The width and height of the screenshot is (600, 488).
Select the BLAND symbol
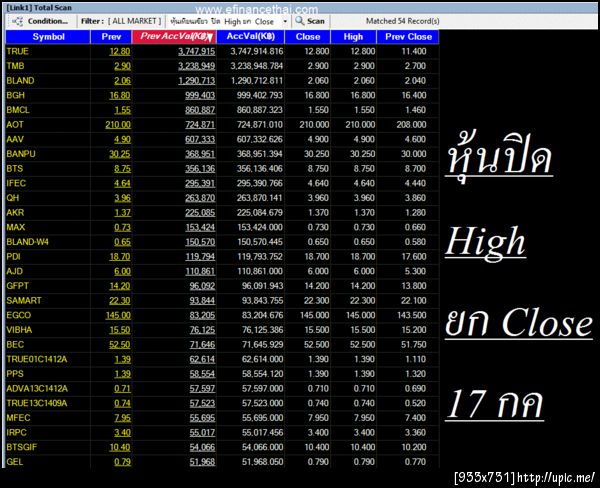[20, 81]
